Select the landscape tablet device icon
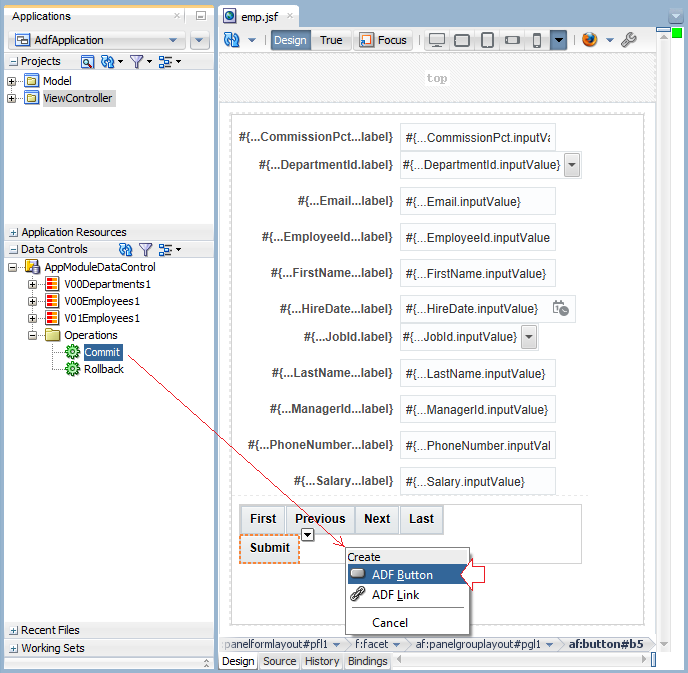The height and width of the screenshot is (673, 688). point(462,40)
